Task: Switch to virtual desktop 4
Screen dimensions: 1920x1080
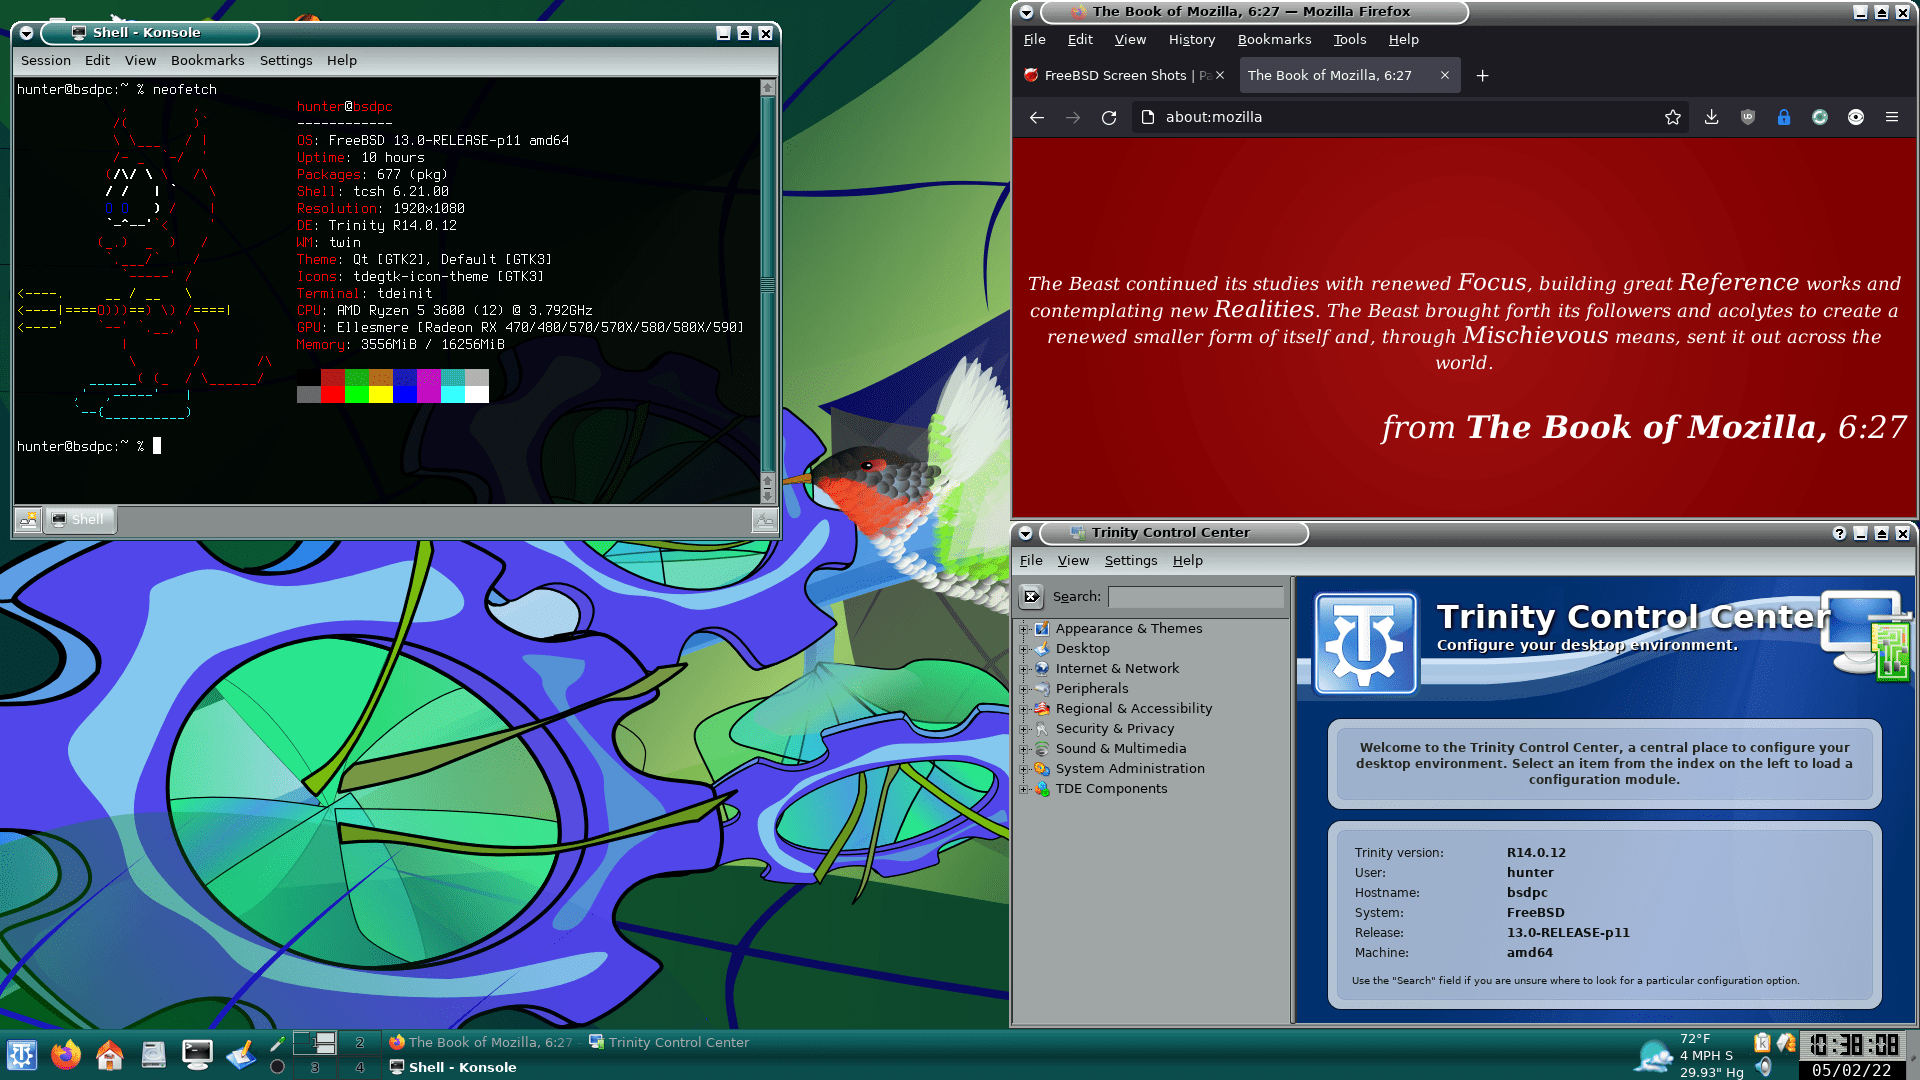Action: point(360,1068)
